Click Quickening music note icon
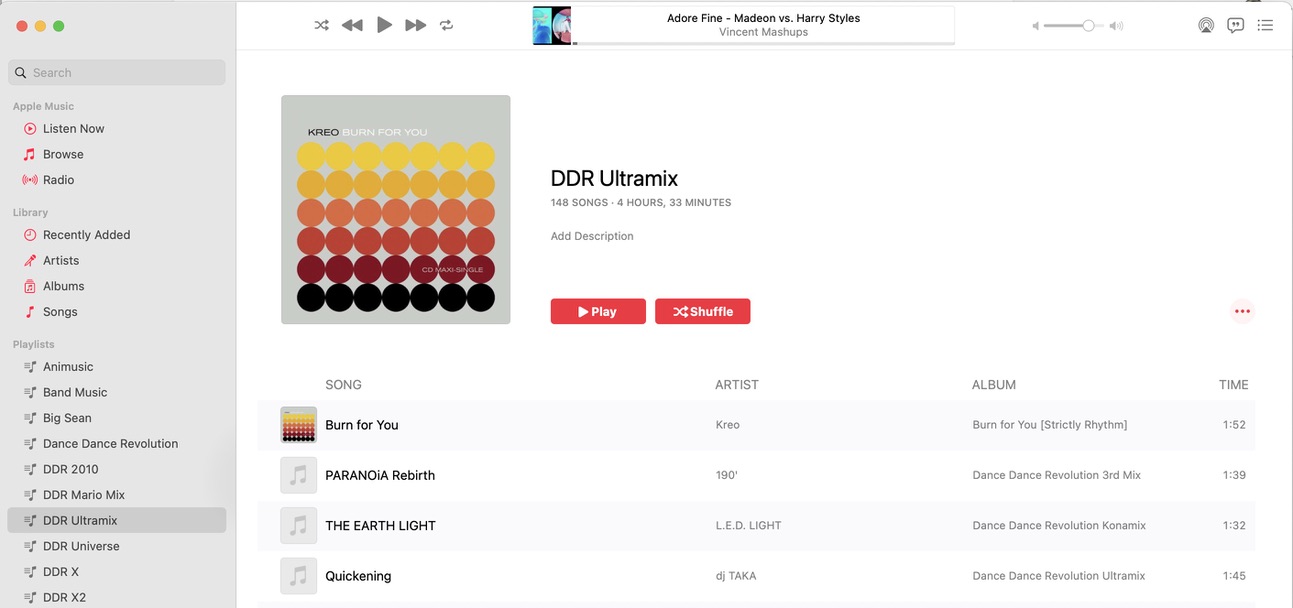The height and width of the screenshot is (608, 1293). pyautogui.click(x=299, y=576)
